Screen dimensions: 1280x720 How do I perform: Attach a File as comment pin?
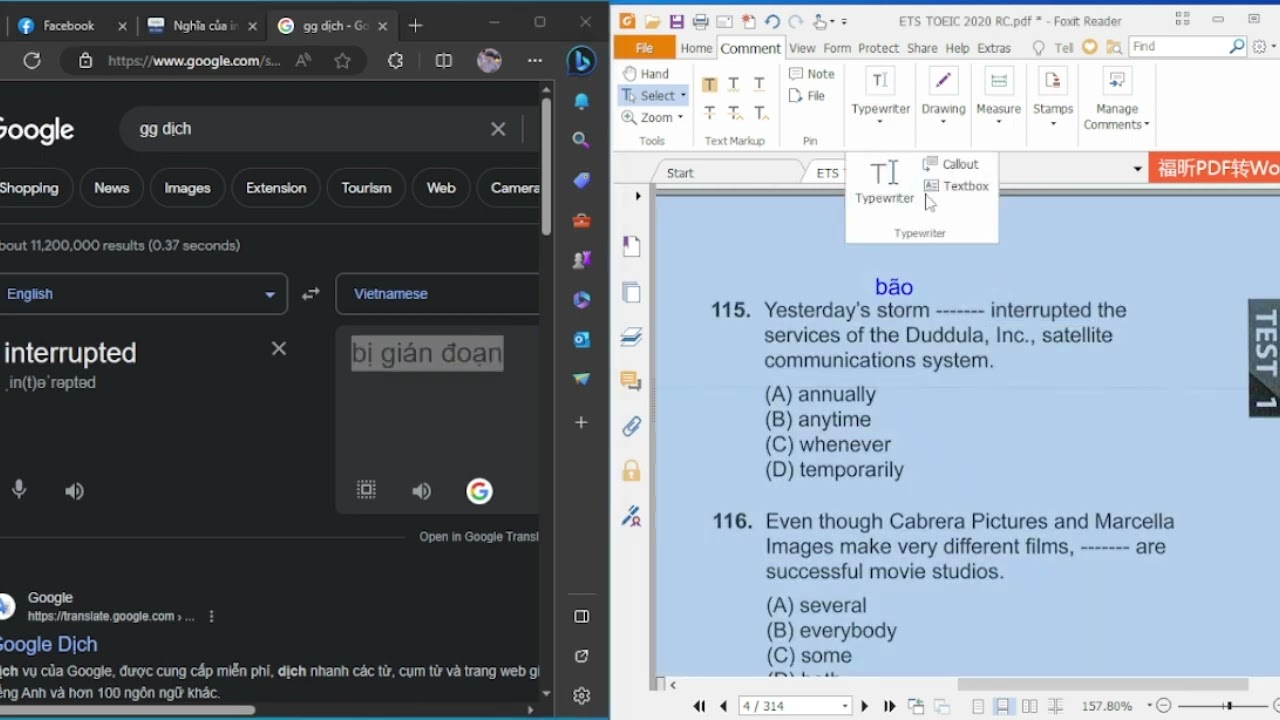coord(807,96)
